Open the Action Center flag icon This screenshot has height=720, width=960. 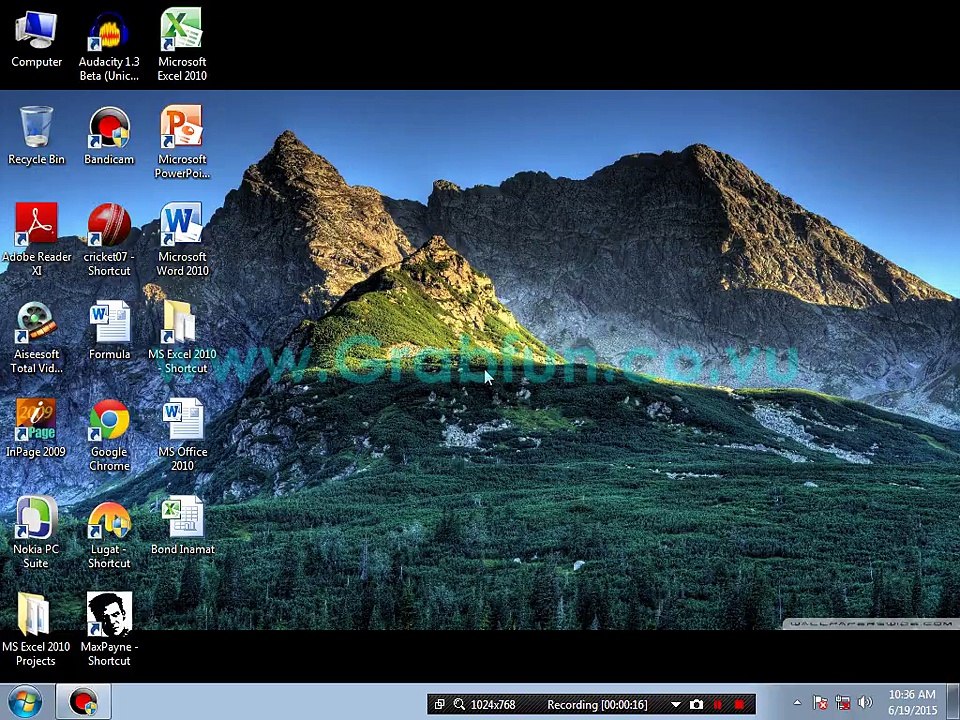[820, 703]
